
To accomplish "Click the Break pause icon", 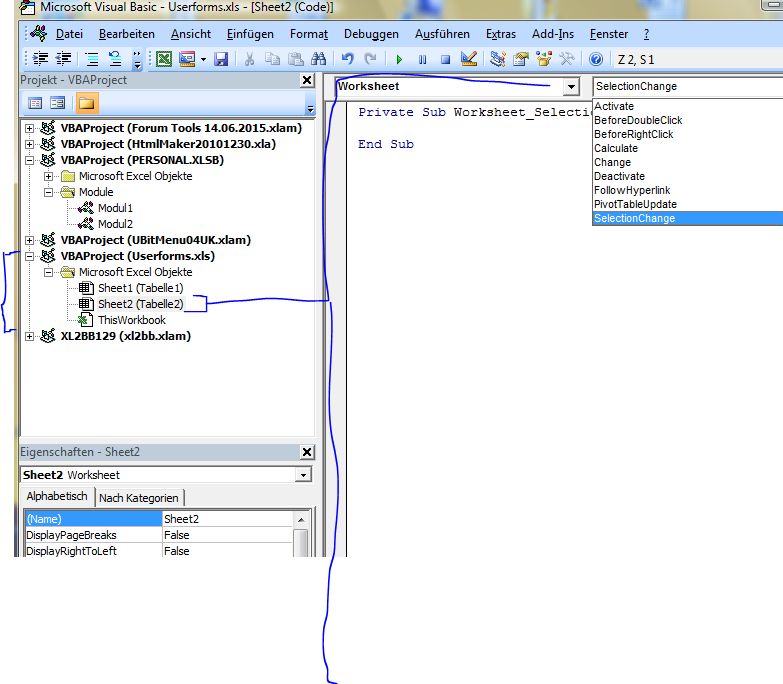I will pyautogui.click(x=422, y=59).
